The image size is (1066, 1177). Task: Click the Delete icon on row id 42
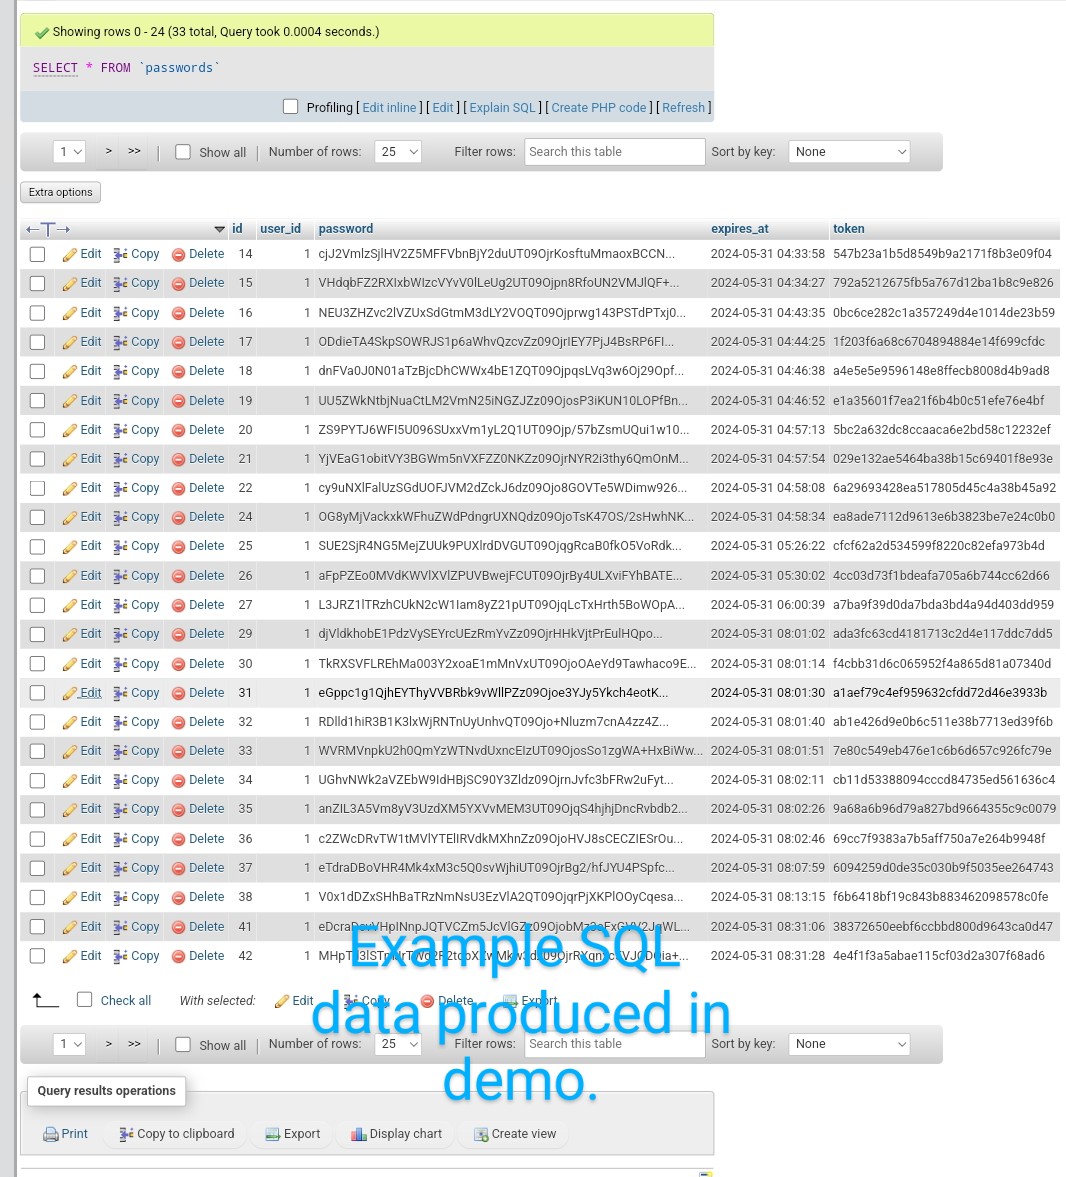tap(197, 956)
